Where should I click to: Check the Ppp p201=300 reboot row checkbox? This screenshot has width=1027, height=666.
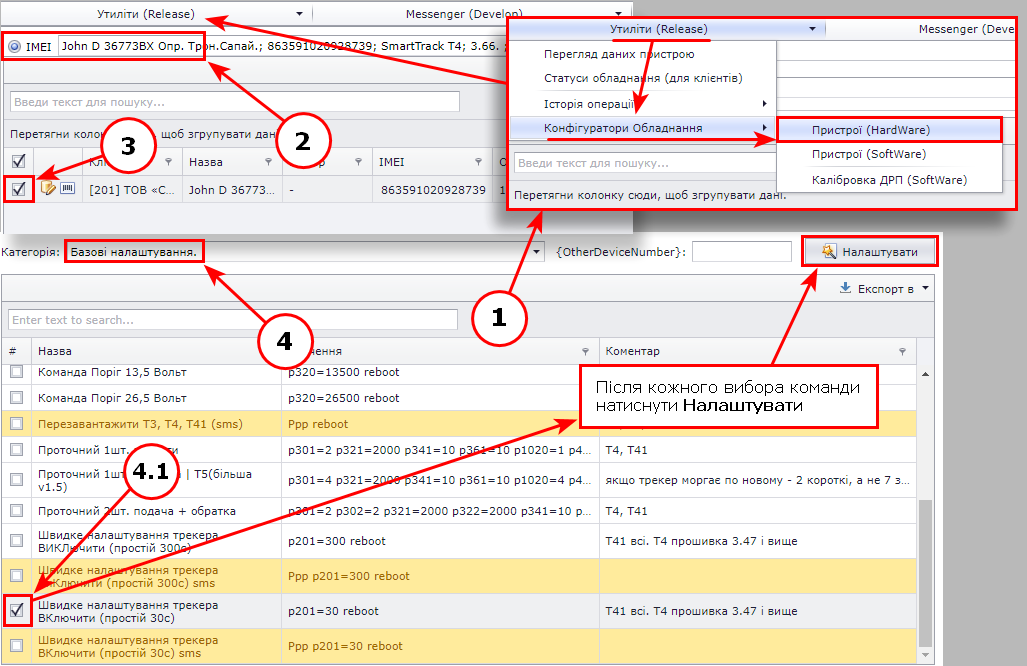16,576
